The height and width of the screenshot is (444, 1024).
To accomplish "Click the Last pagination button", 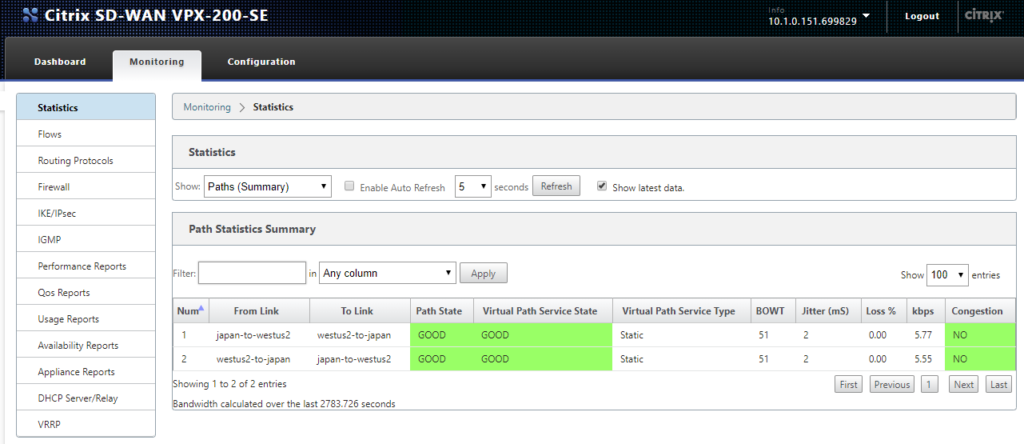I will click(x=999, y=385).
